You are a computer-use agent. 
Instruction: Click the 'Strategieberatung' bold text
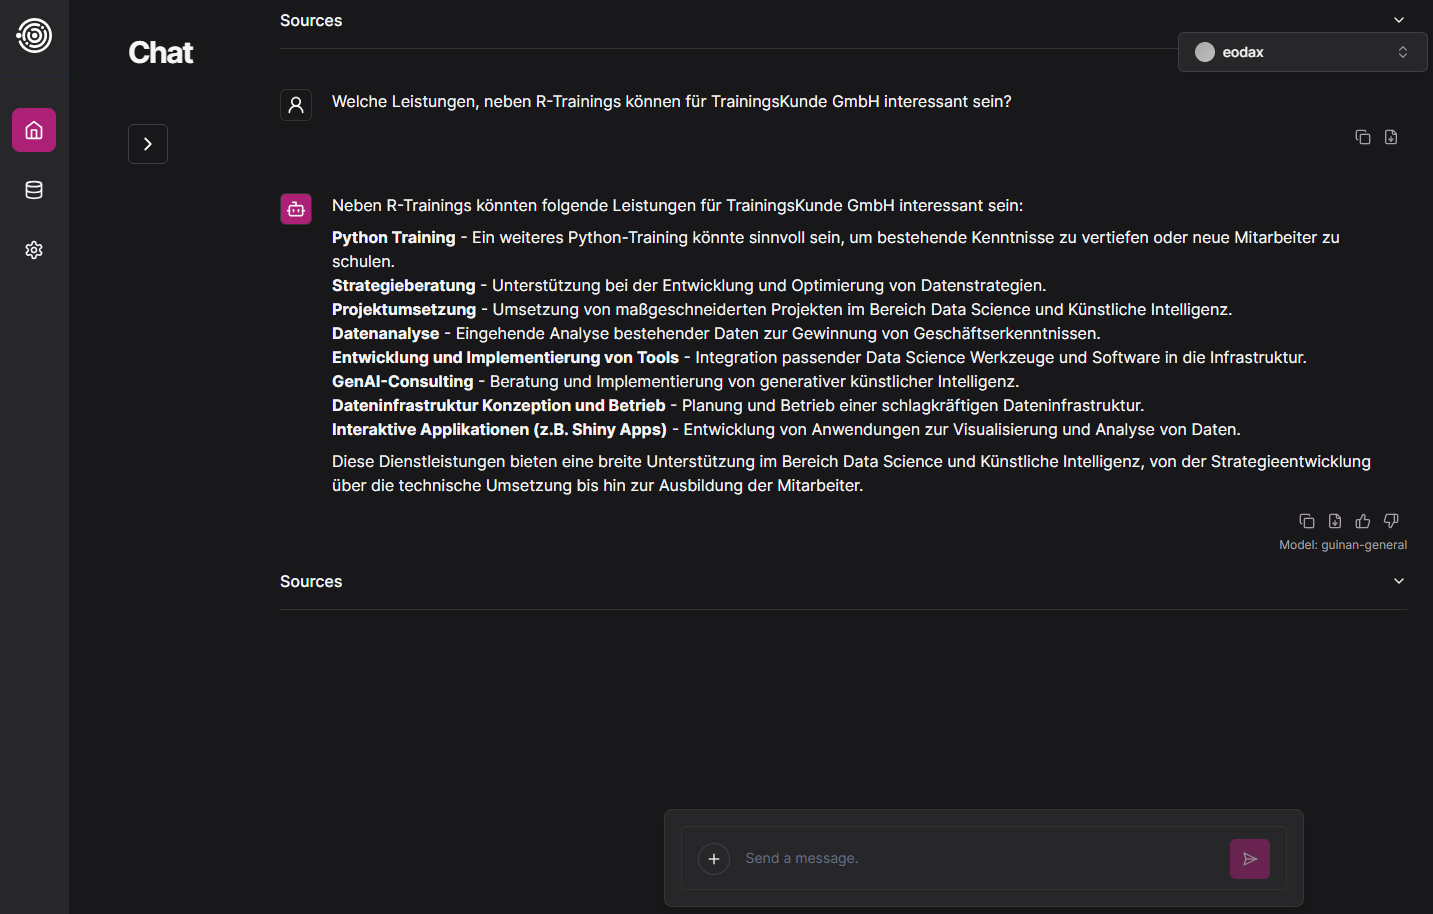click(404, 285)
